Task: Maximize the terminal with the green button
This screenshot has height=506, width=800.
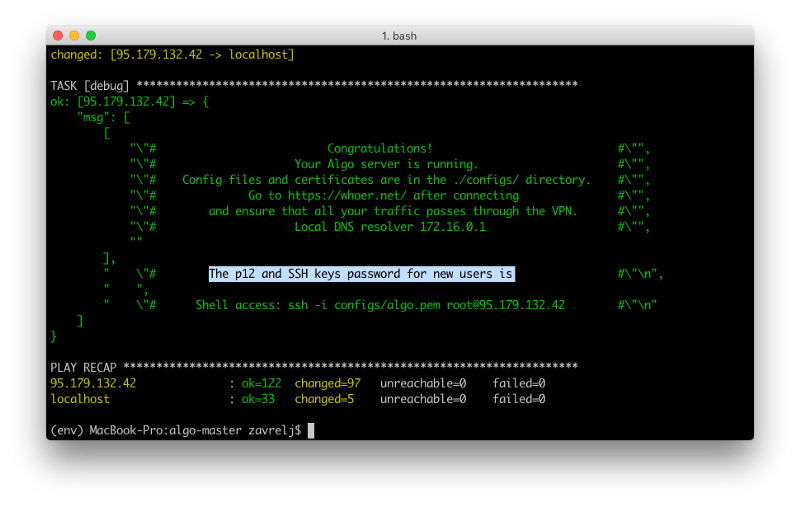Action: (91, 35)
